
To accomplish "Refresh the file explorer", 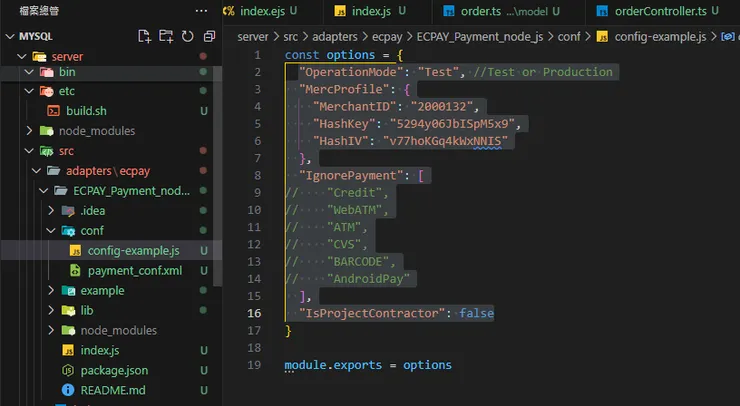I will tap(187, 36).
